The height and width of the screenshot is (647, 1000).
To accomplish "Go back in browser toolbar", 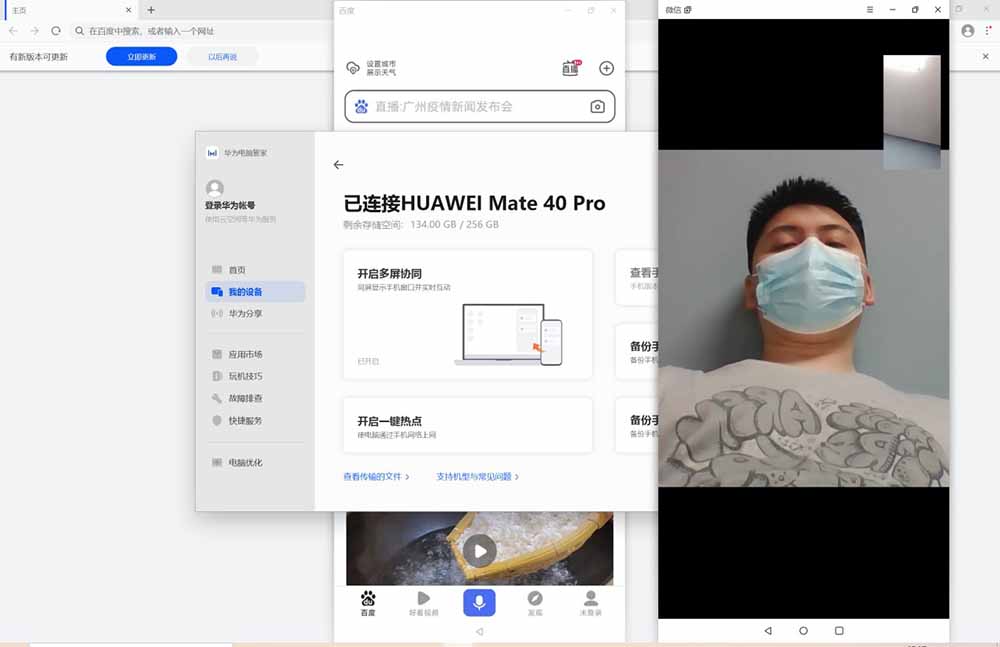I will (x=13, y=31).
